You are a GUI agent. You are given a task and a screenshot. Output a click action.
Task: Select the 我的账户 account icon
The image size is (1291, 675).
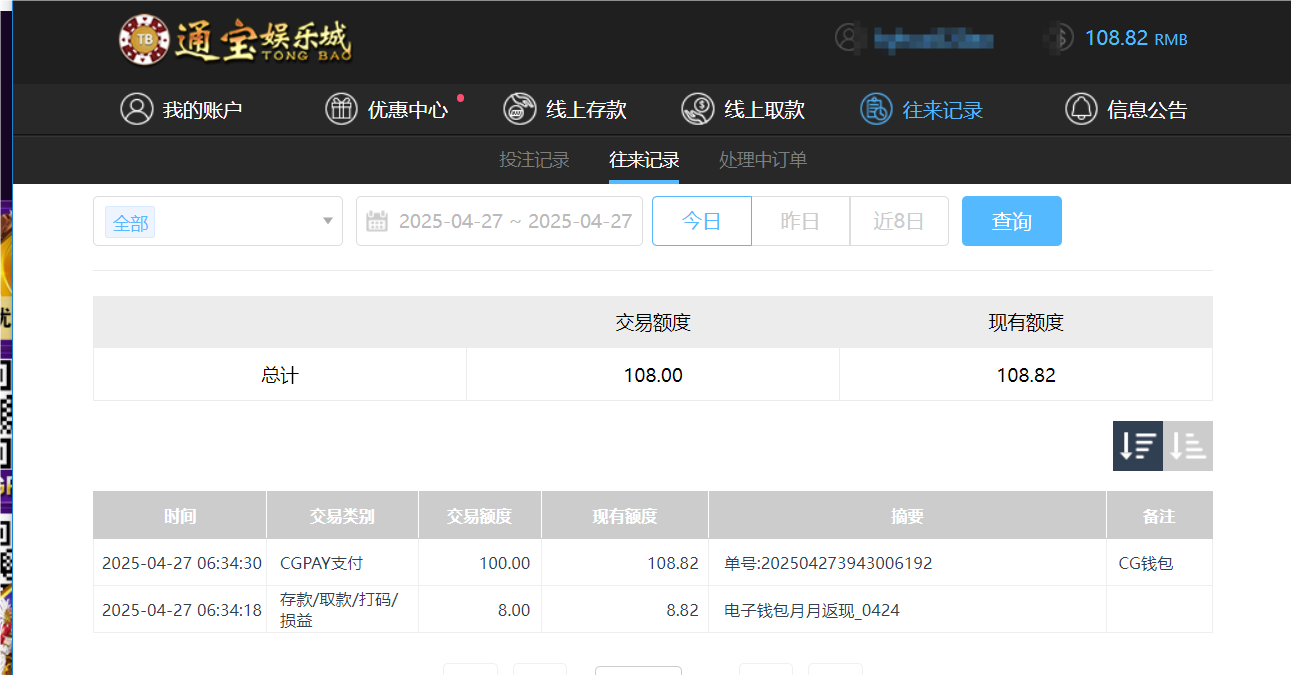tap(137, 108)
